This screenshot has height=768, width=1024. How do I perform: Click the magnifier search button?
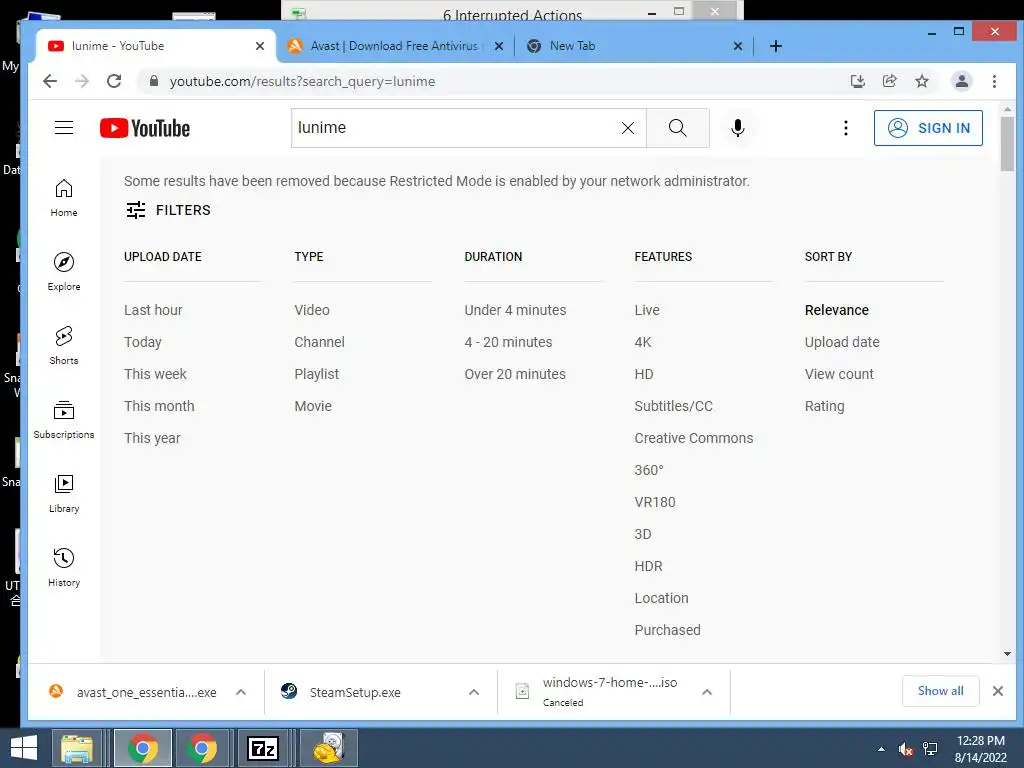coord(677,128)
